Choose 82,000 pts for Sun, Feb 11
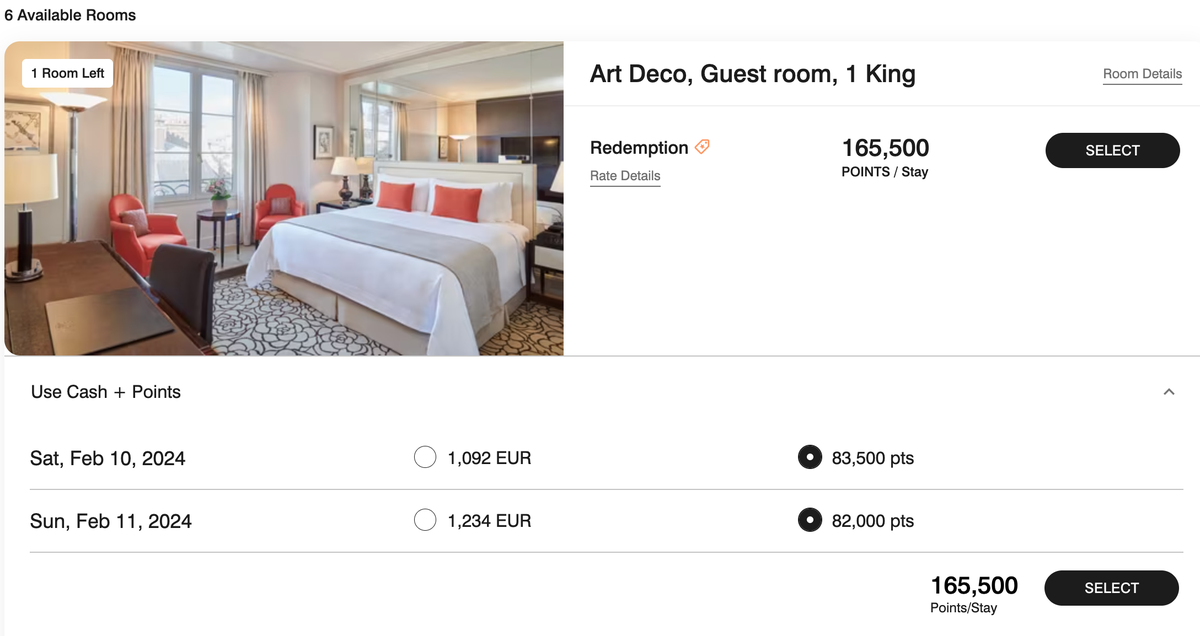The image size is (1200, 636). pyautogui.click(x=809, y=520)
